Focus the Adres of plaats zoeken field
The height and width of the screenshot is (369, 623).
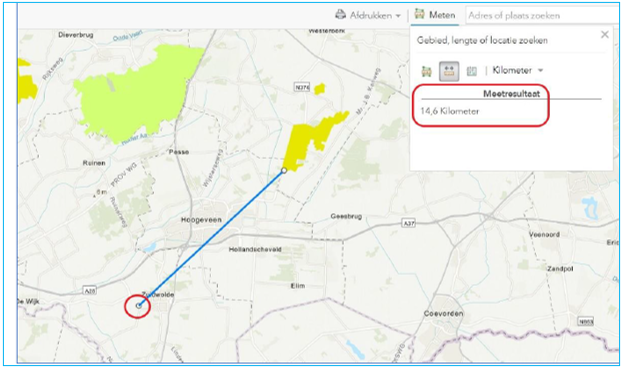[x=542, y=15]
